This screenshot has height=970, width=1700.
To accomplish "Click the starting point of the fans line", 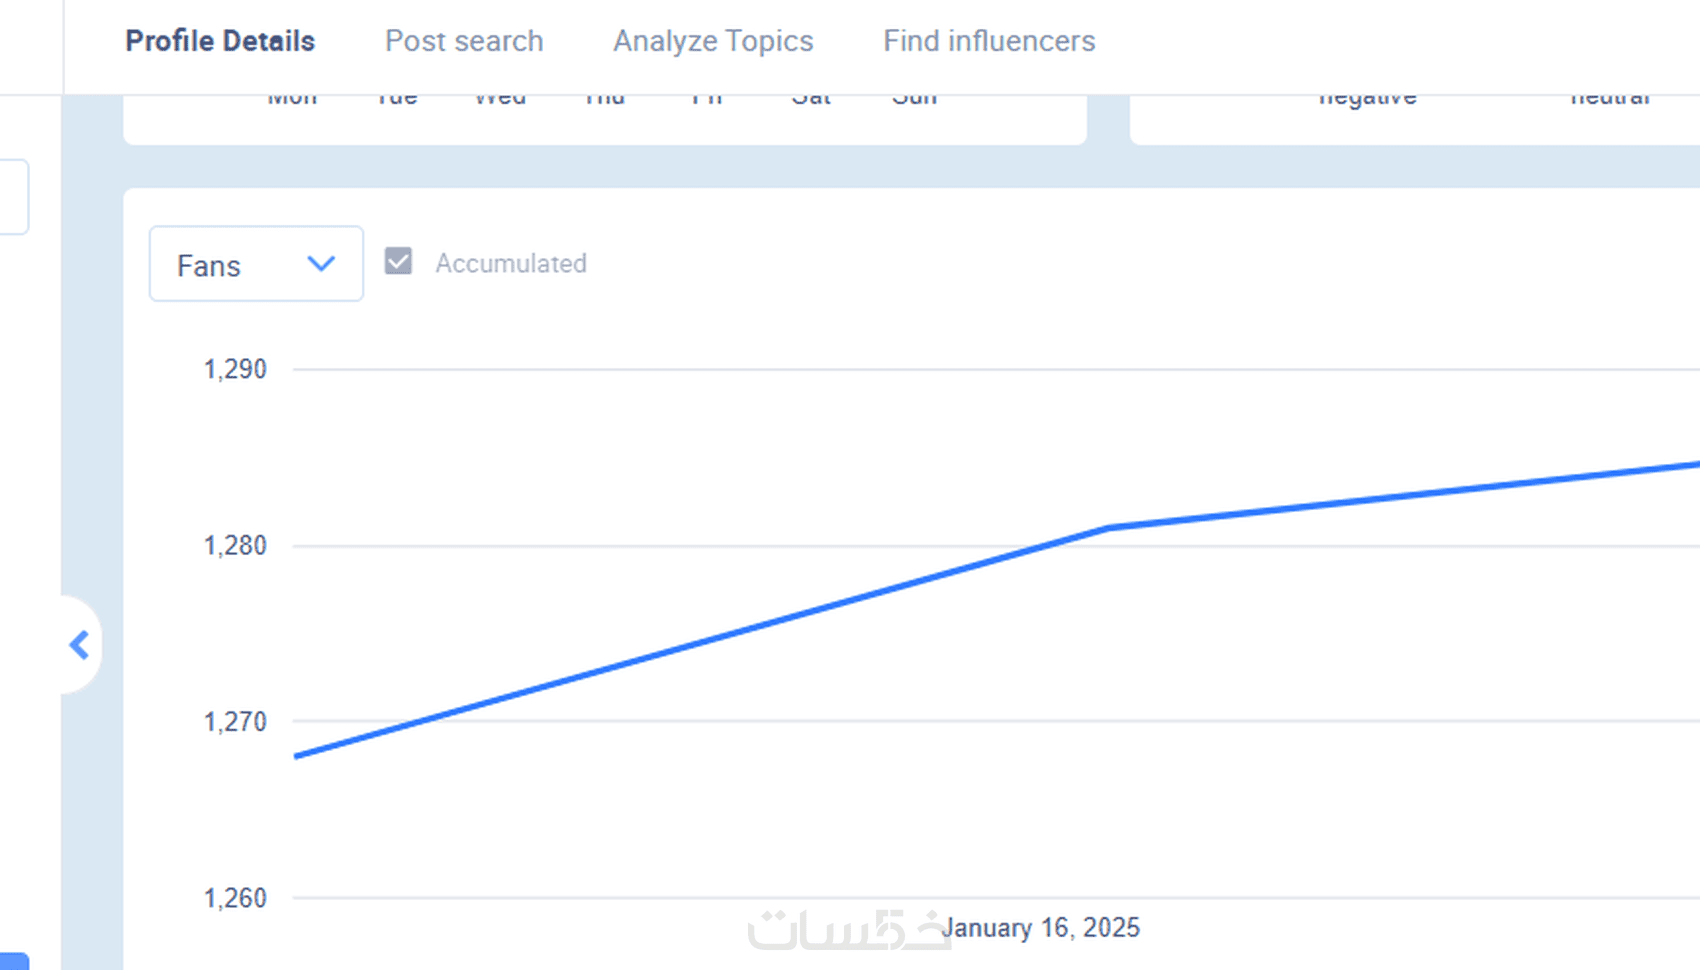I will (x=297, y=756).
